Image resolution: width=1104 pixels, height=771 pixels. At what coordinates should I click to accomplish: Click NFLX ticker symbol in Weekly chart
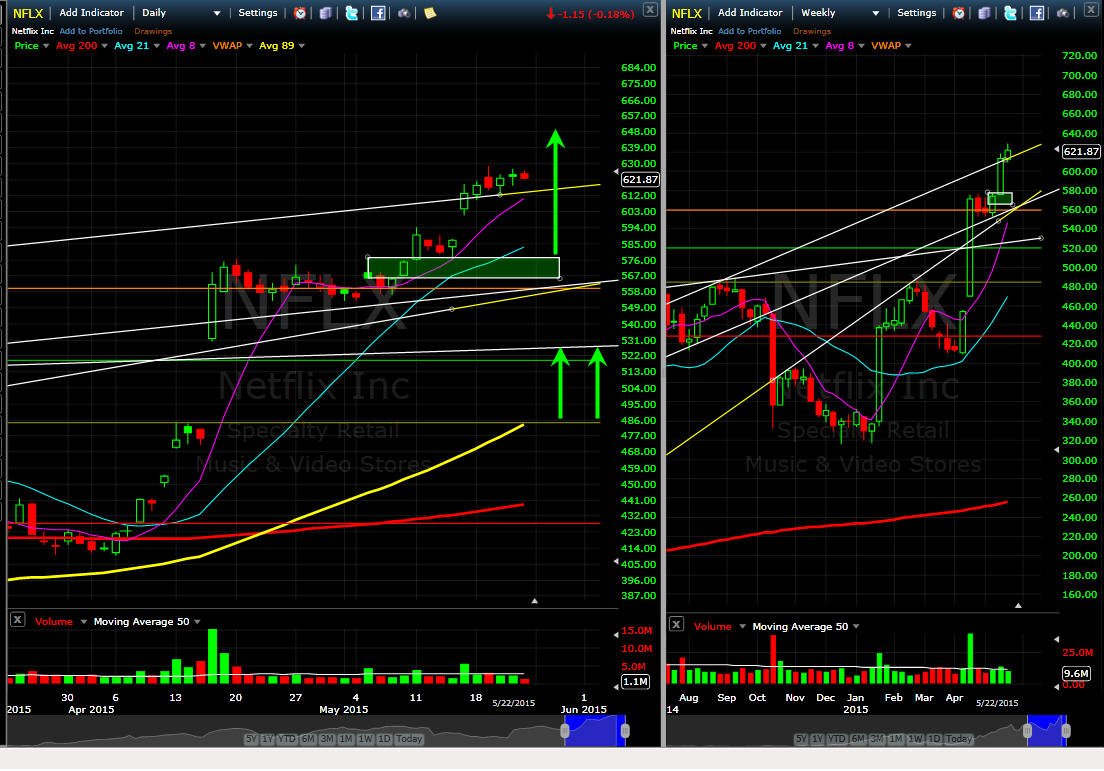686,13
